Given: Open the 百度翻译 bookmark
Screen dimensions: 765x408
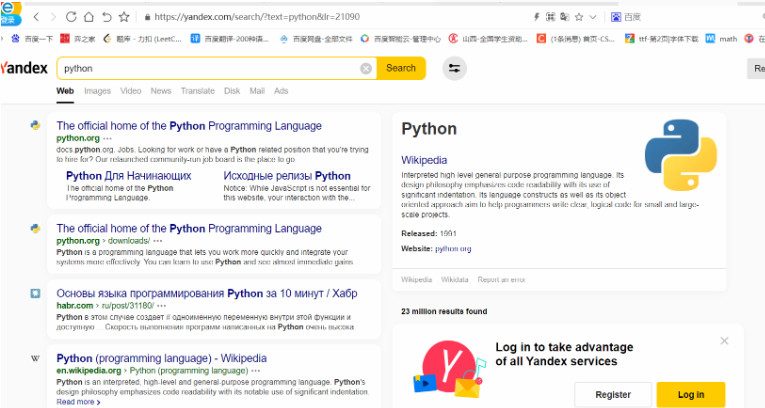Looking at the screenshot, I should 229,39.
